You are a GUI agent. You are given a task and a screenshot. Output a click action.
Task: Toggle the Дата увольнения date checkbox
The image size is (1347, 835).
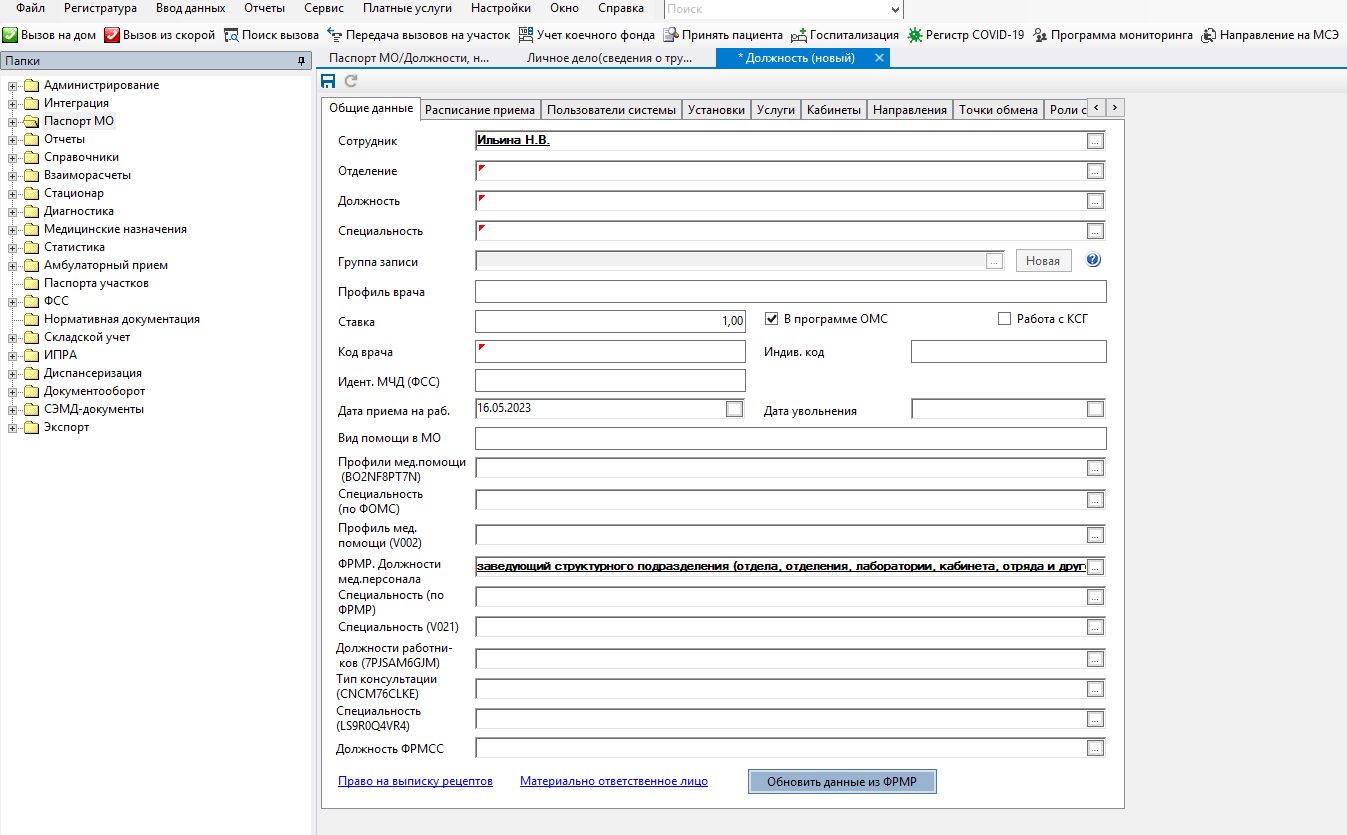point(1095,409)
